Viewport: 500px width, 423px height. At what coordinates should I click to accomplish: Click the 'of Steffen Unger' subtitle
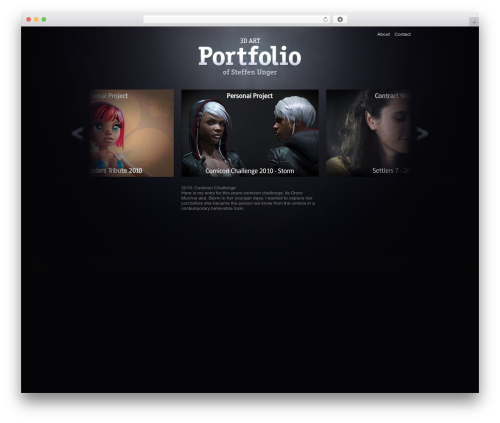point(250,72)
